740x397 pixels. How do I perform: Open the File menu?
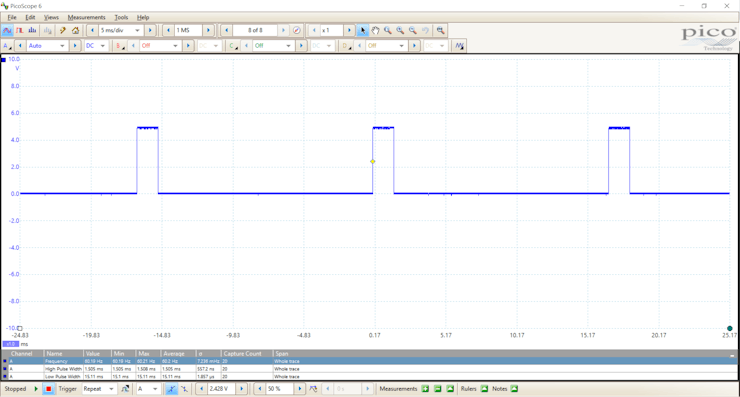(x=12, y=17)
